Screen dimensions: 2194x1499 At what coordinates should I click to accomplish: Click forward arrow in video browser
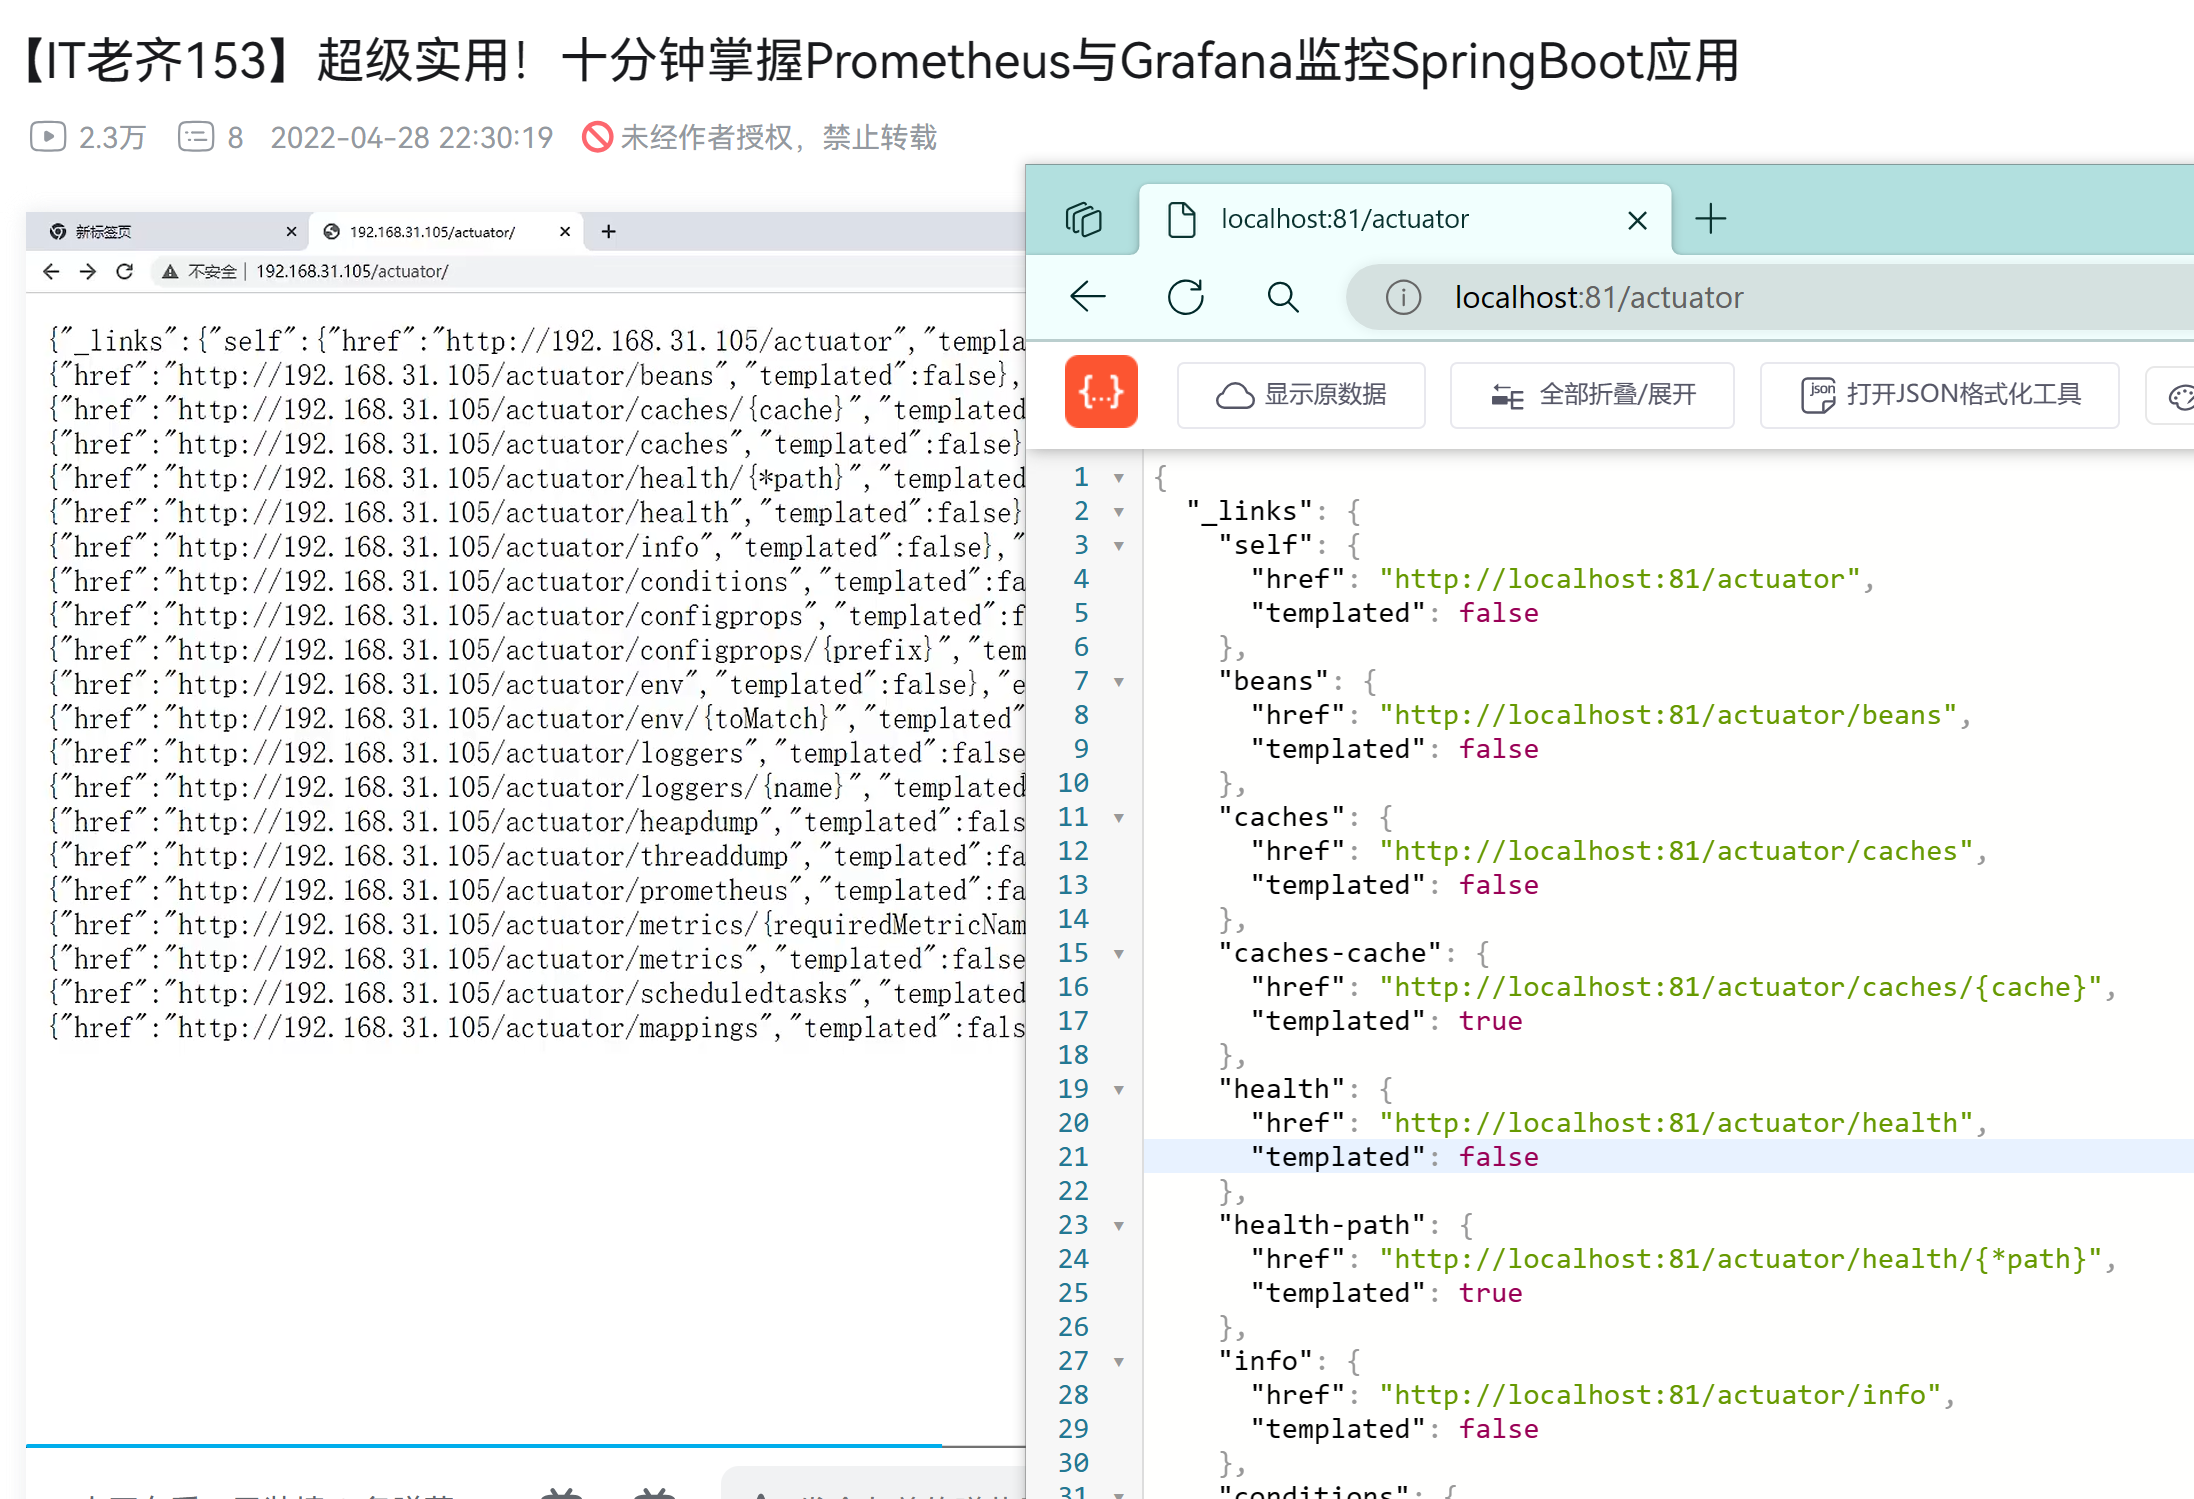(88, 271)
